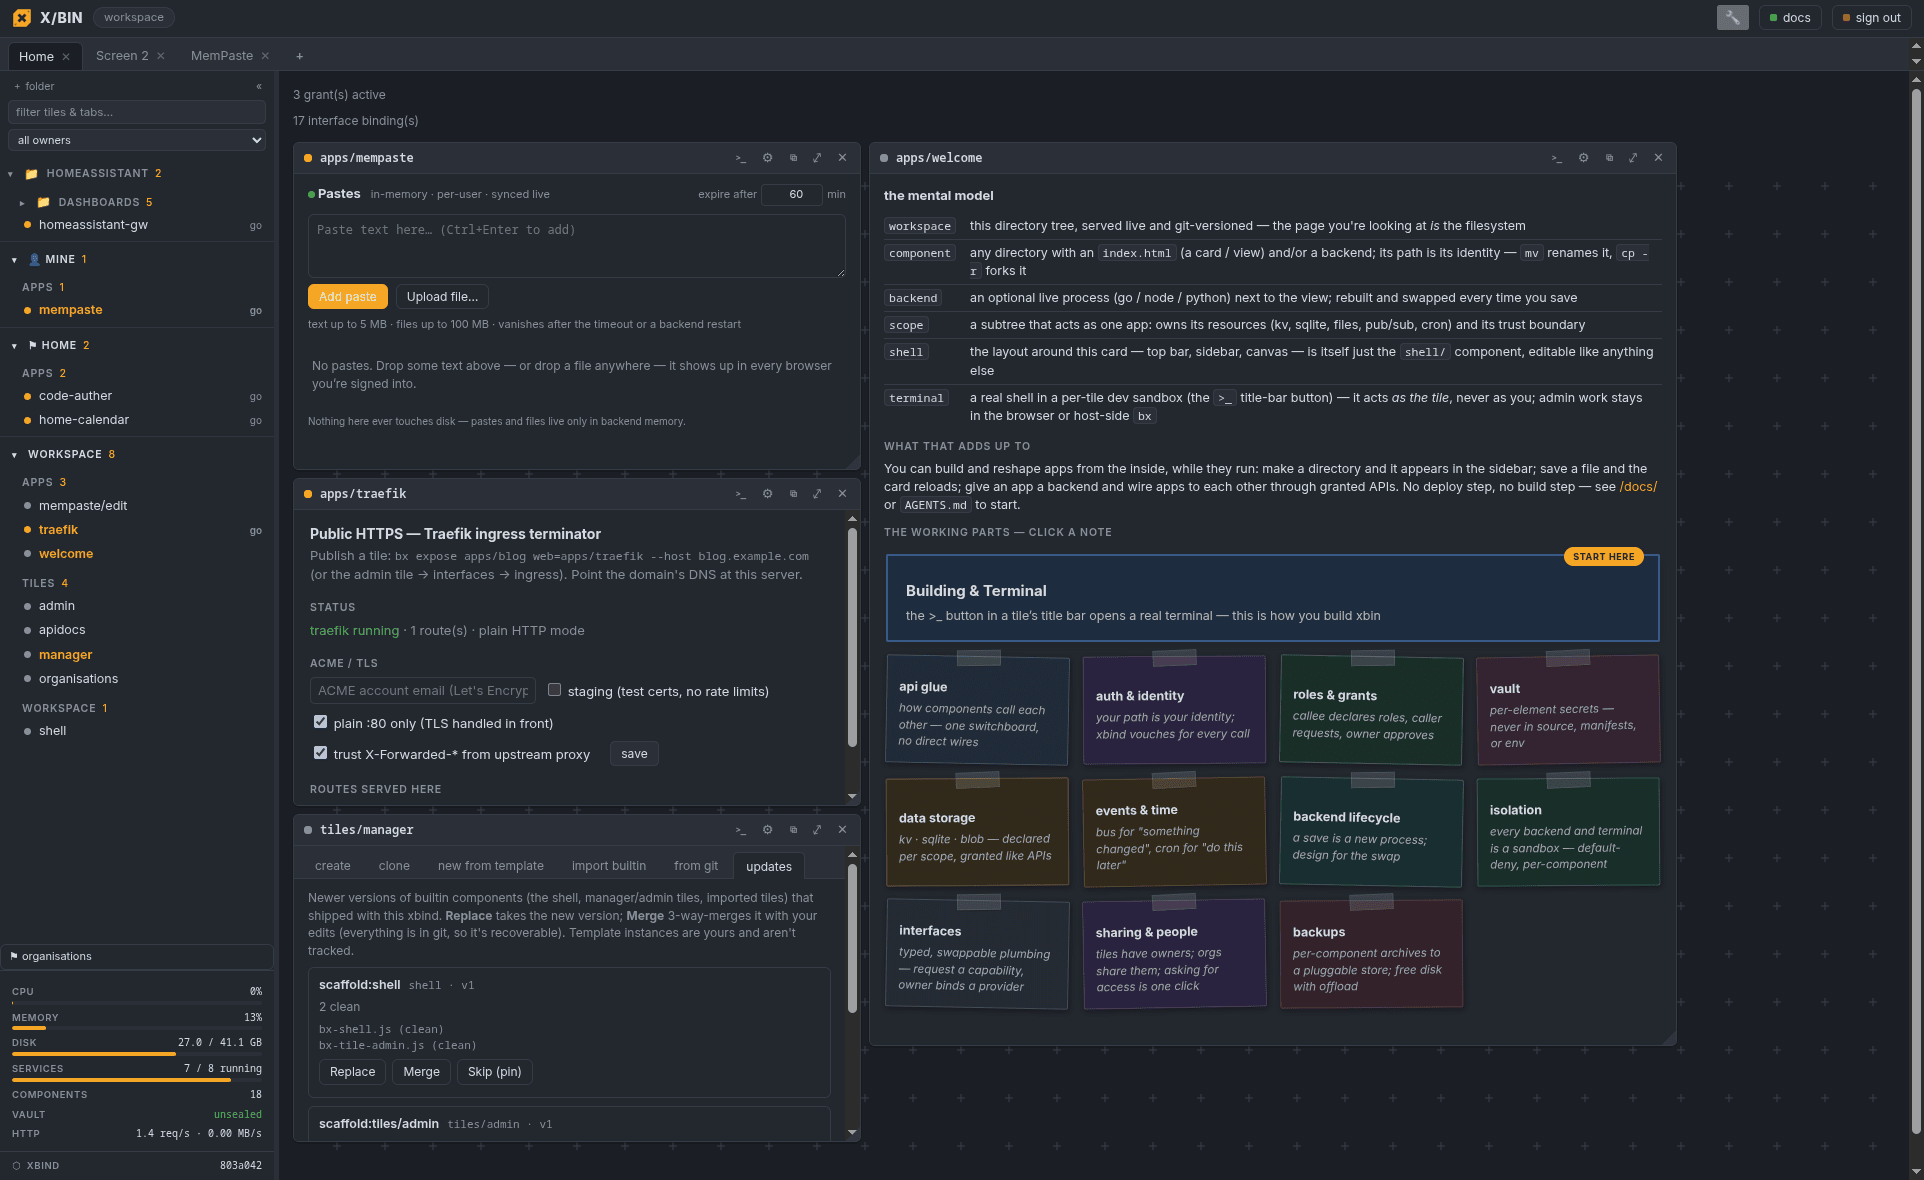
Task: Click the duplicate icon on apps/mempaste tile
Action: point(793,158)
